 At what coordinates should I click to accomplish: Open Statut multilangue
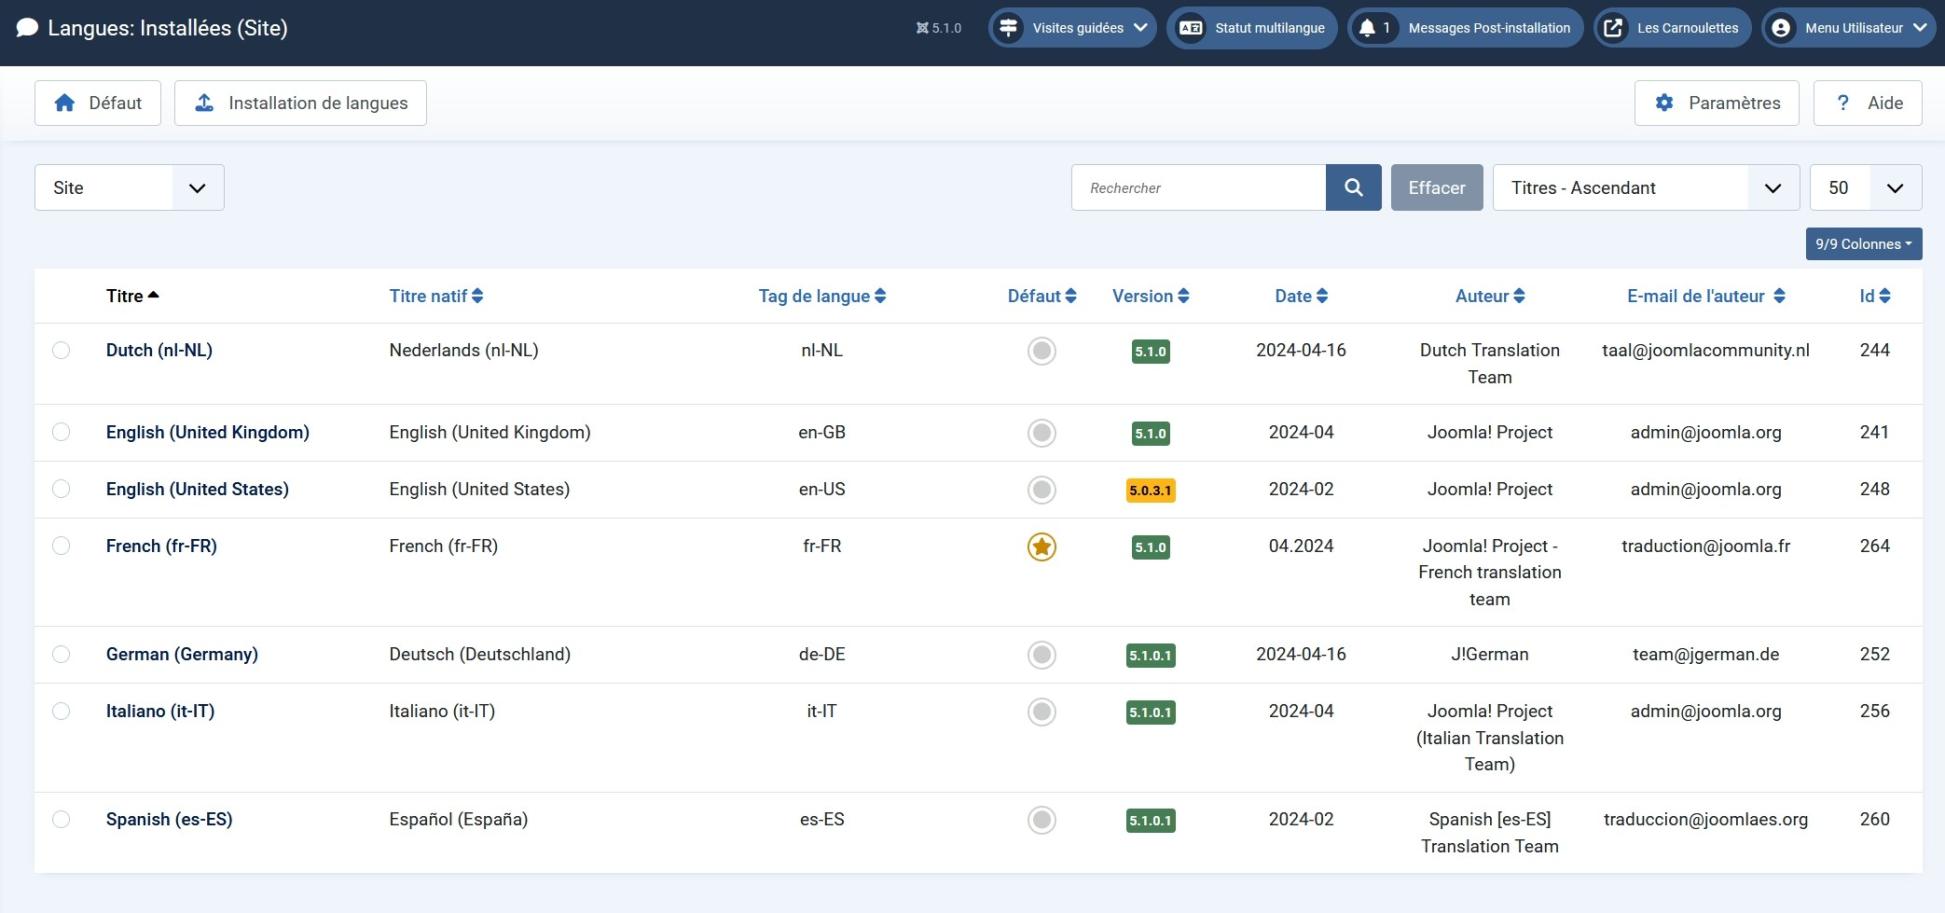point(1252,28)
